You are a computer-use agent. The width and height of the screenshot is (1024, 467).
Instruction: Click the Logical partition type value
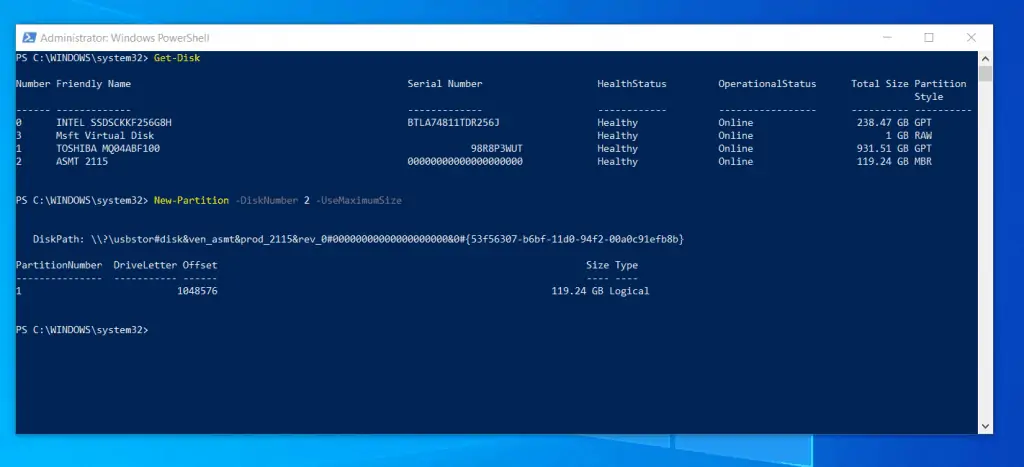pyautogui.click(x=629, y=291)
